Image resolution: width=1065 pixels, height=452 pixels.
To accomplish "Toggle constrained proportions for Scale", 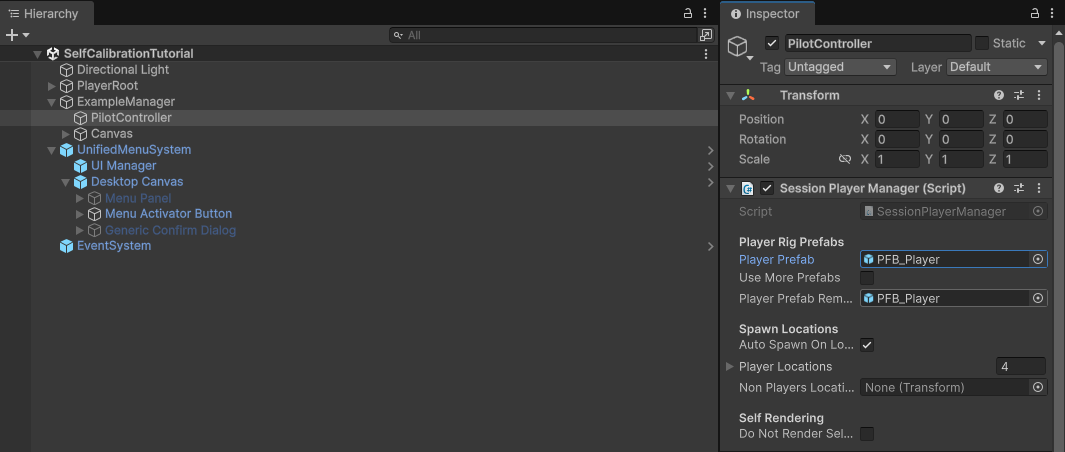I will [x=845, y=159].
